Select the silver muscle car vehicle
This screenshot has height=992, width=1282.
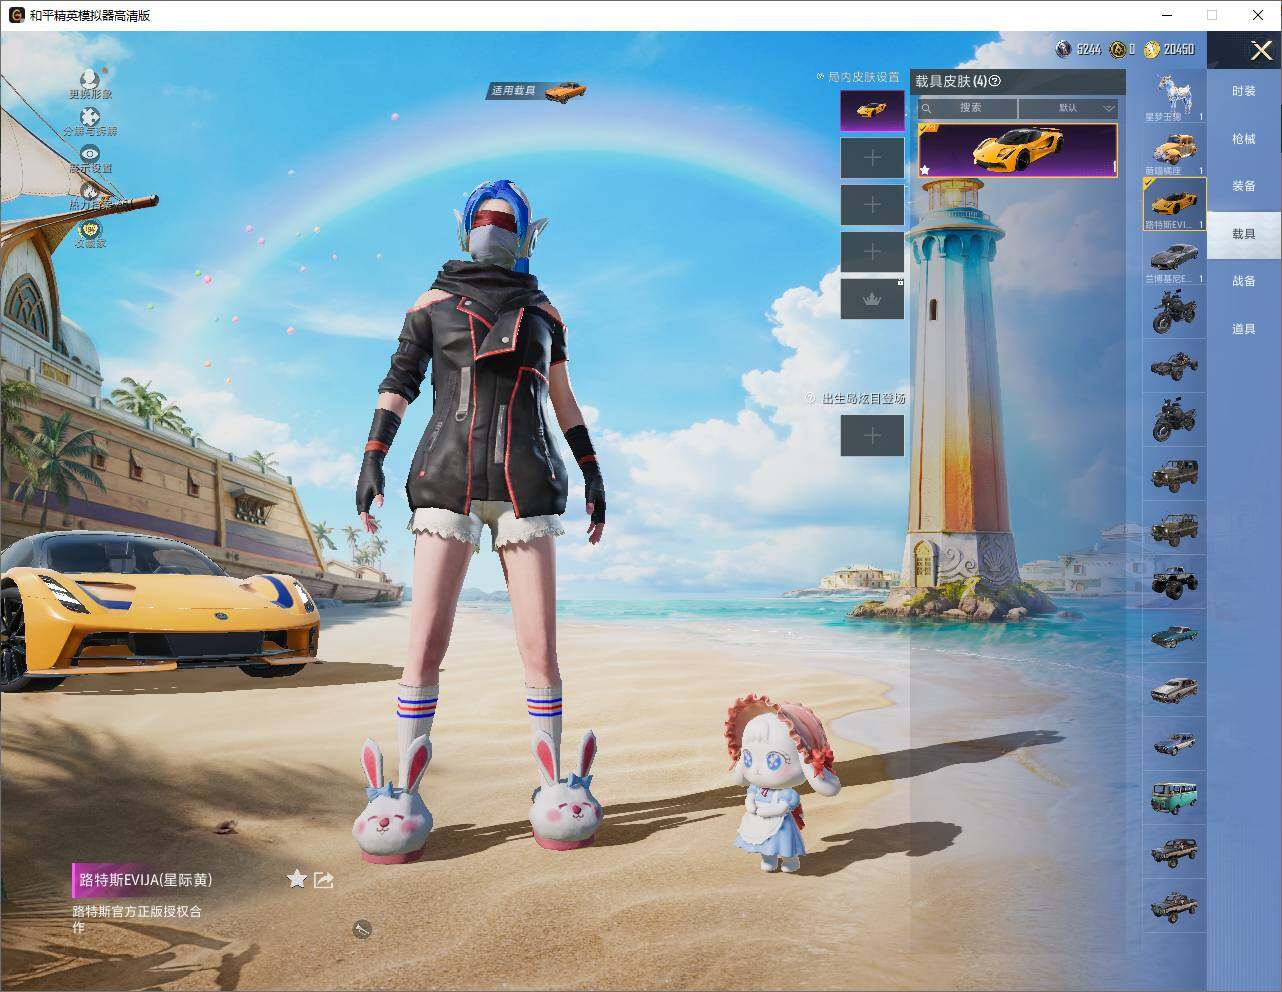(1174, 689)
